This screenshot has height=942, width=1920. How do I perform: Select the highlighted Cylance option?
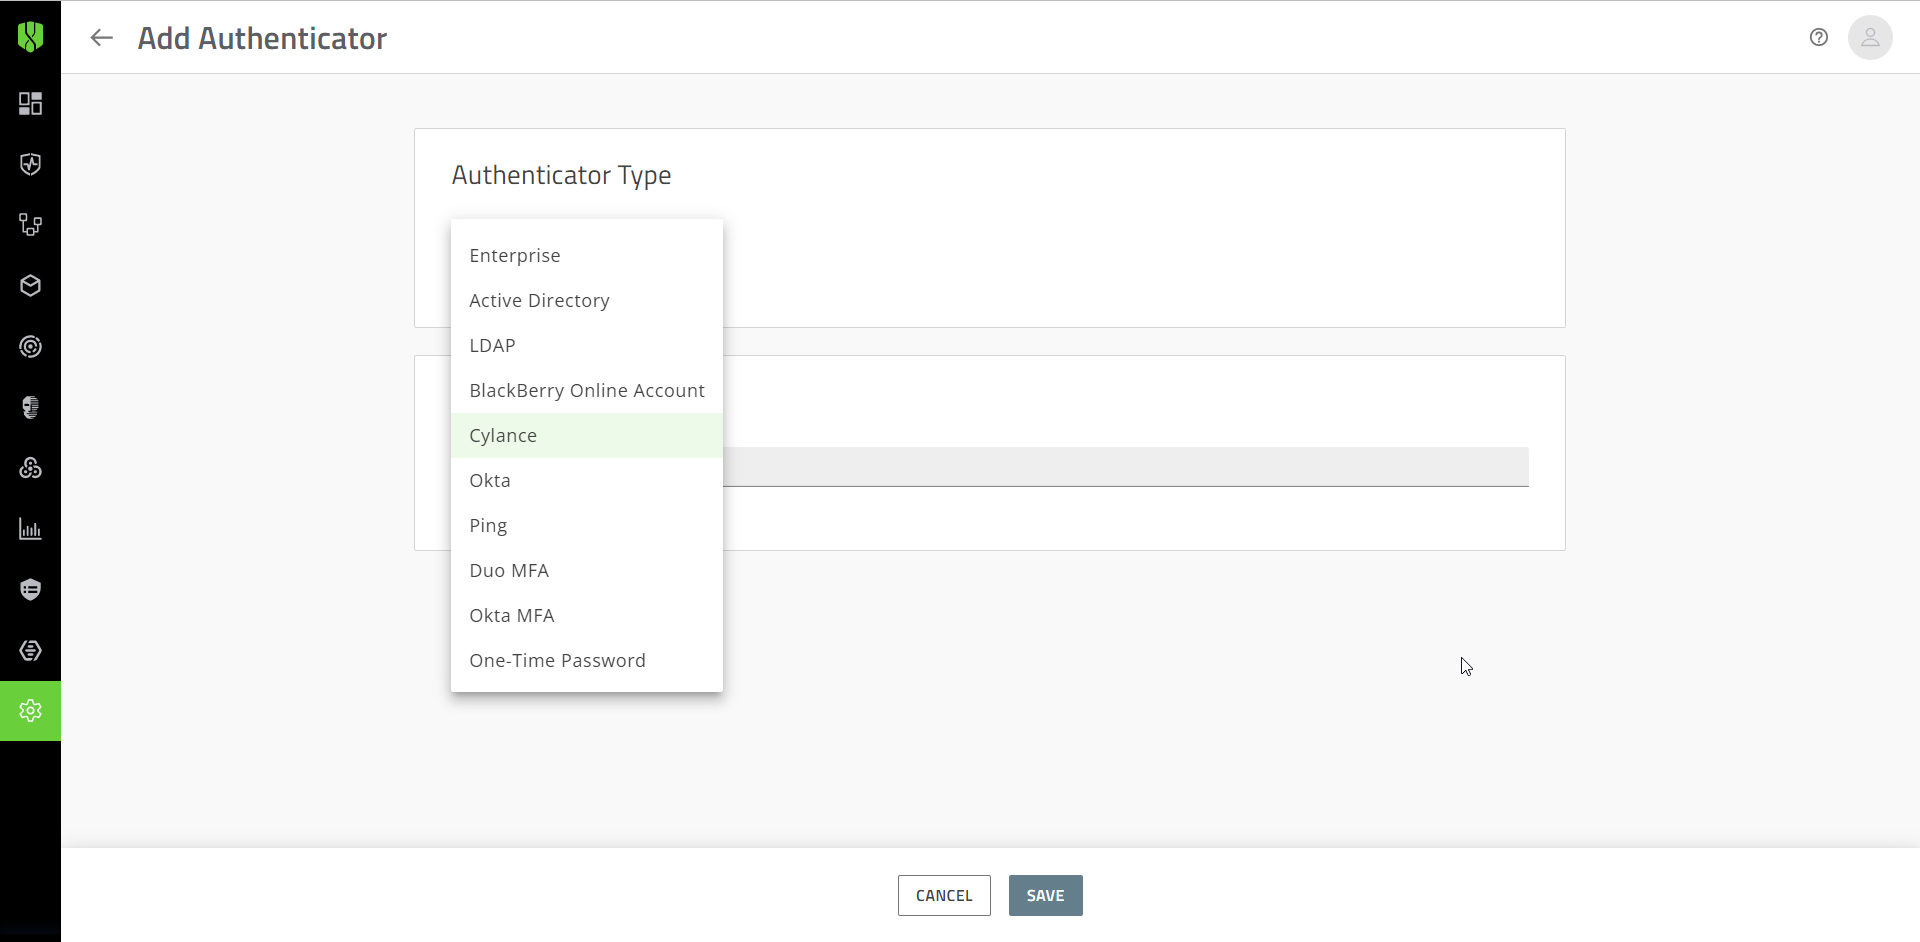click(x=587, y=435)
